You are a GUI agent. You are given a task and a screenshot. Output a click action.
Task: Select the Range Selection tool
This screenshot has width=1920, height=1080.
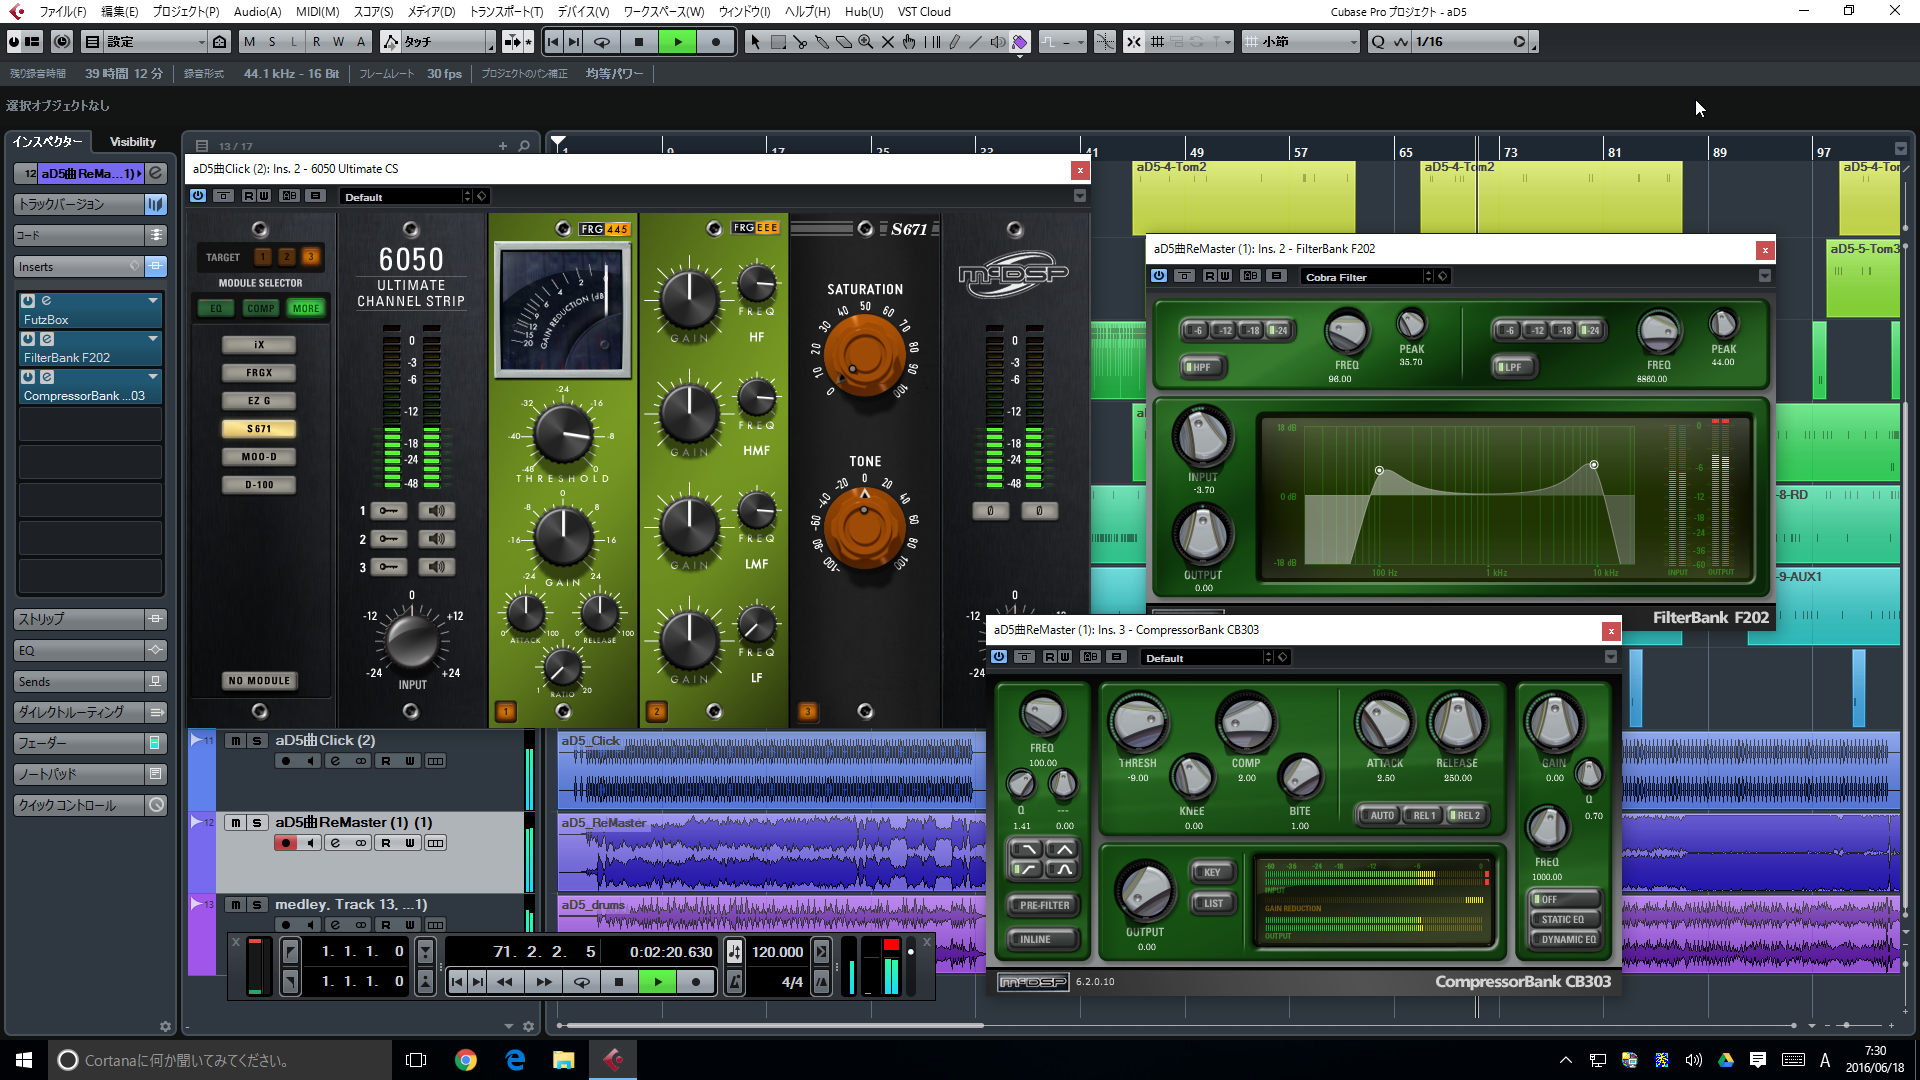point(777,42)
